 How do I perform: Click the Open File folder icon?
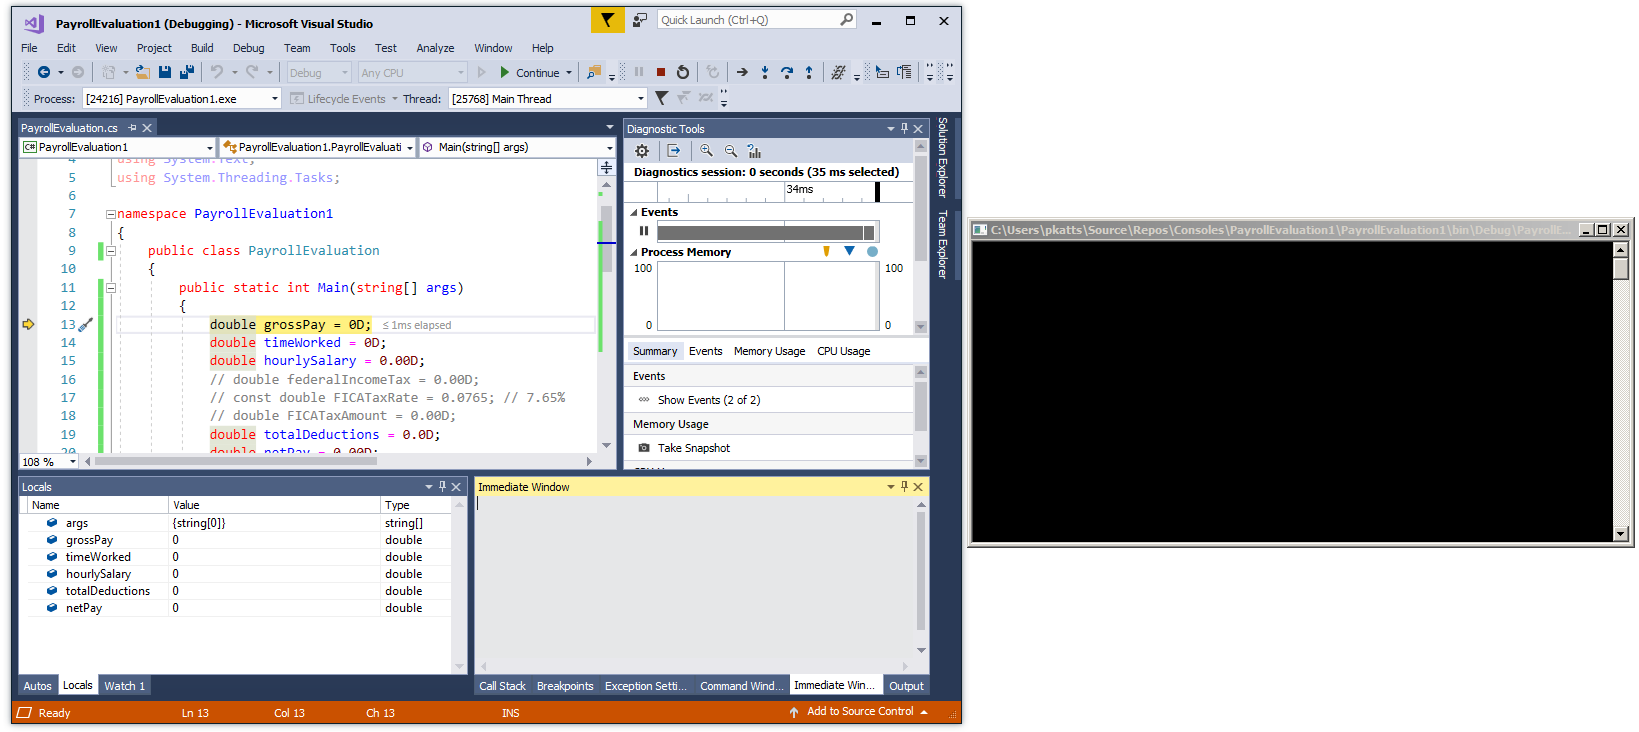coord(143,72)
